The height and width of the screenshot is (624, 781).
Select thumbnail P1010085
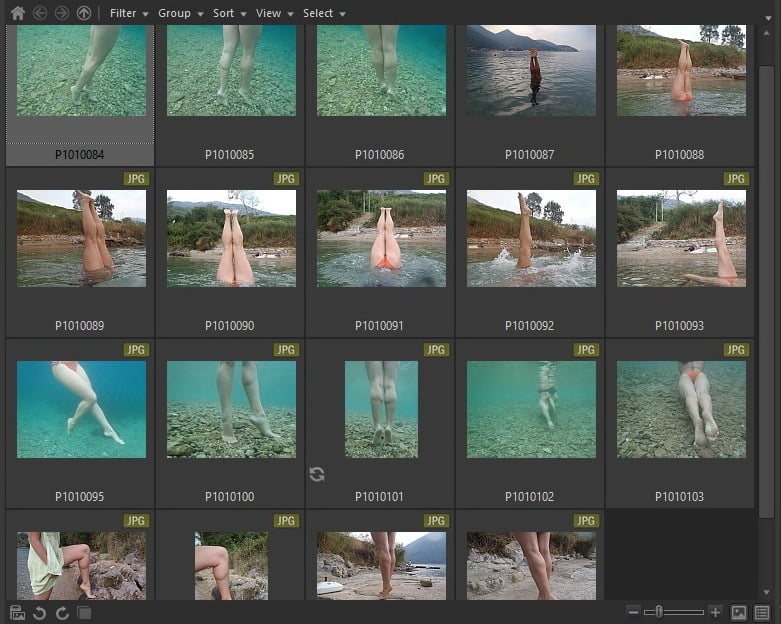pyautogui.click(x=231, y=70)
